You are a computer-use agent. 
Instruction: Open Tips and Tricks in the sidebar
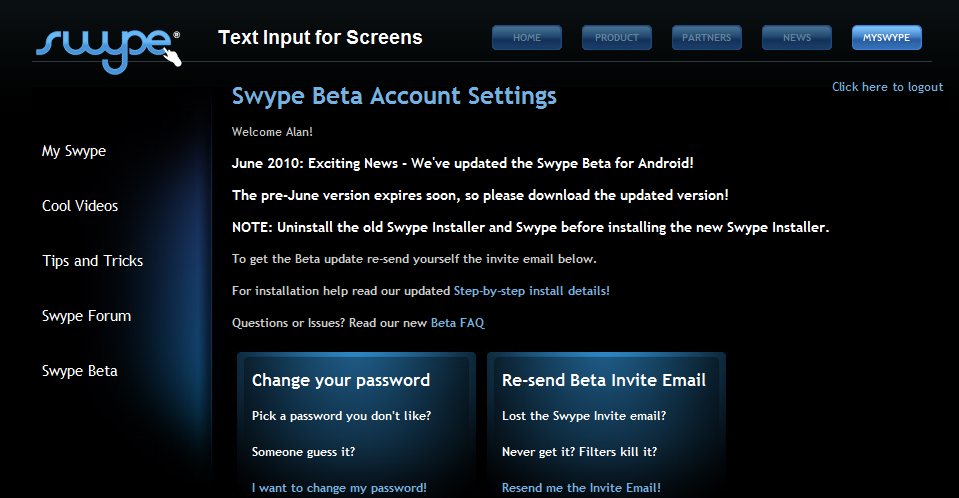click(92, 261)
